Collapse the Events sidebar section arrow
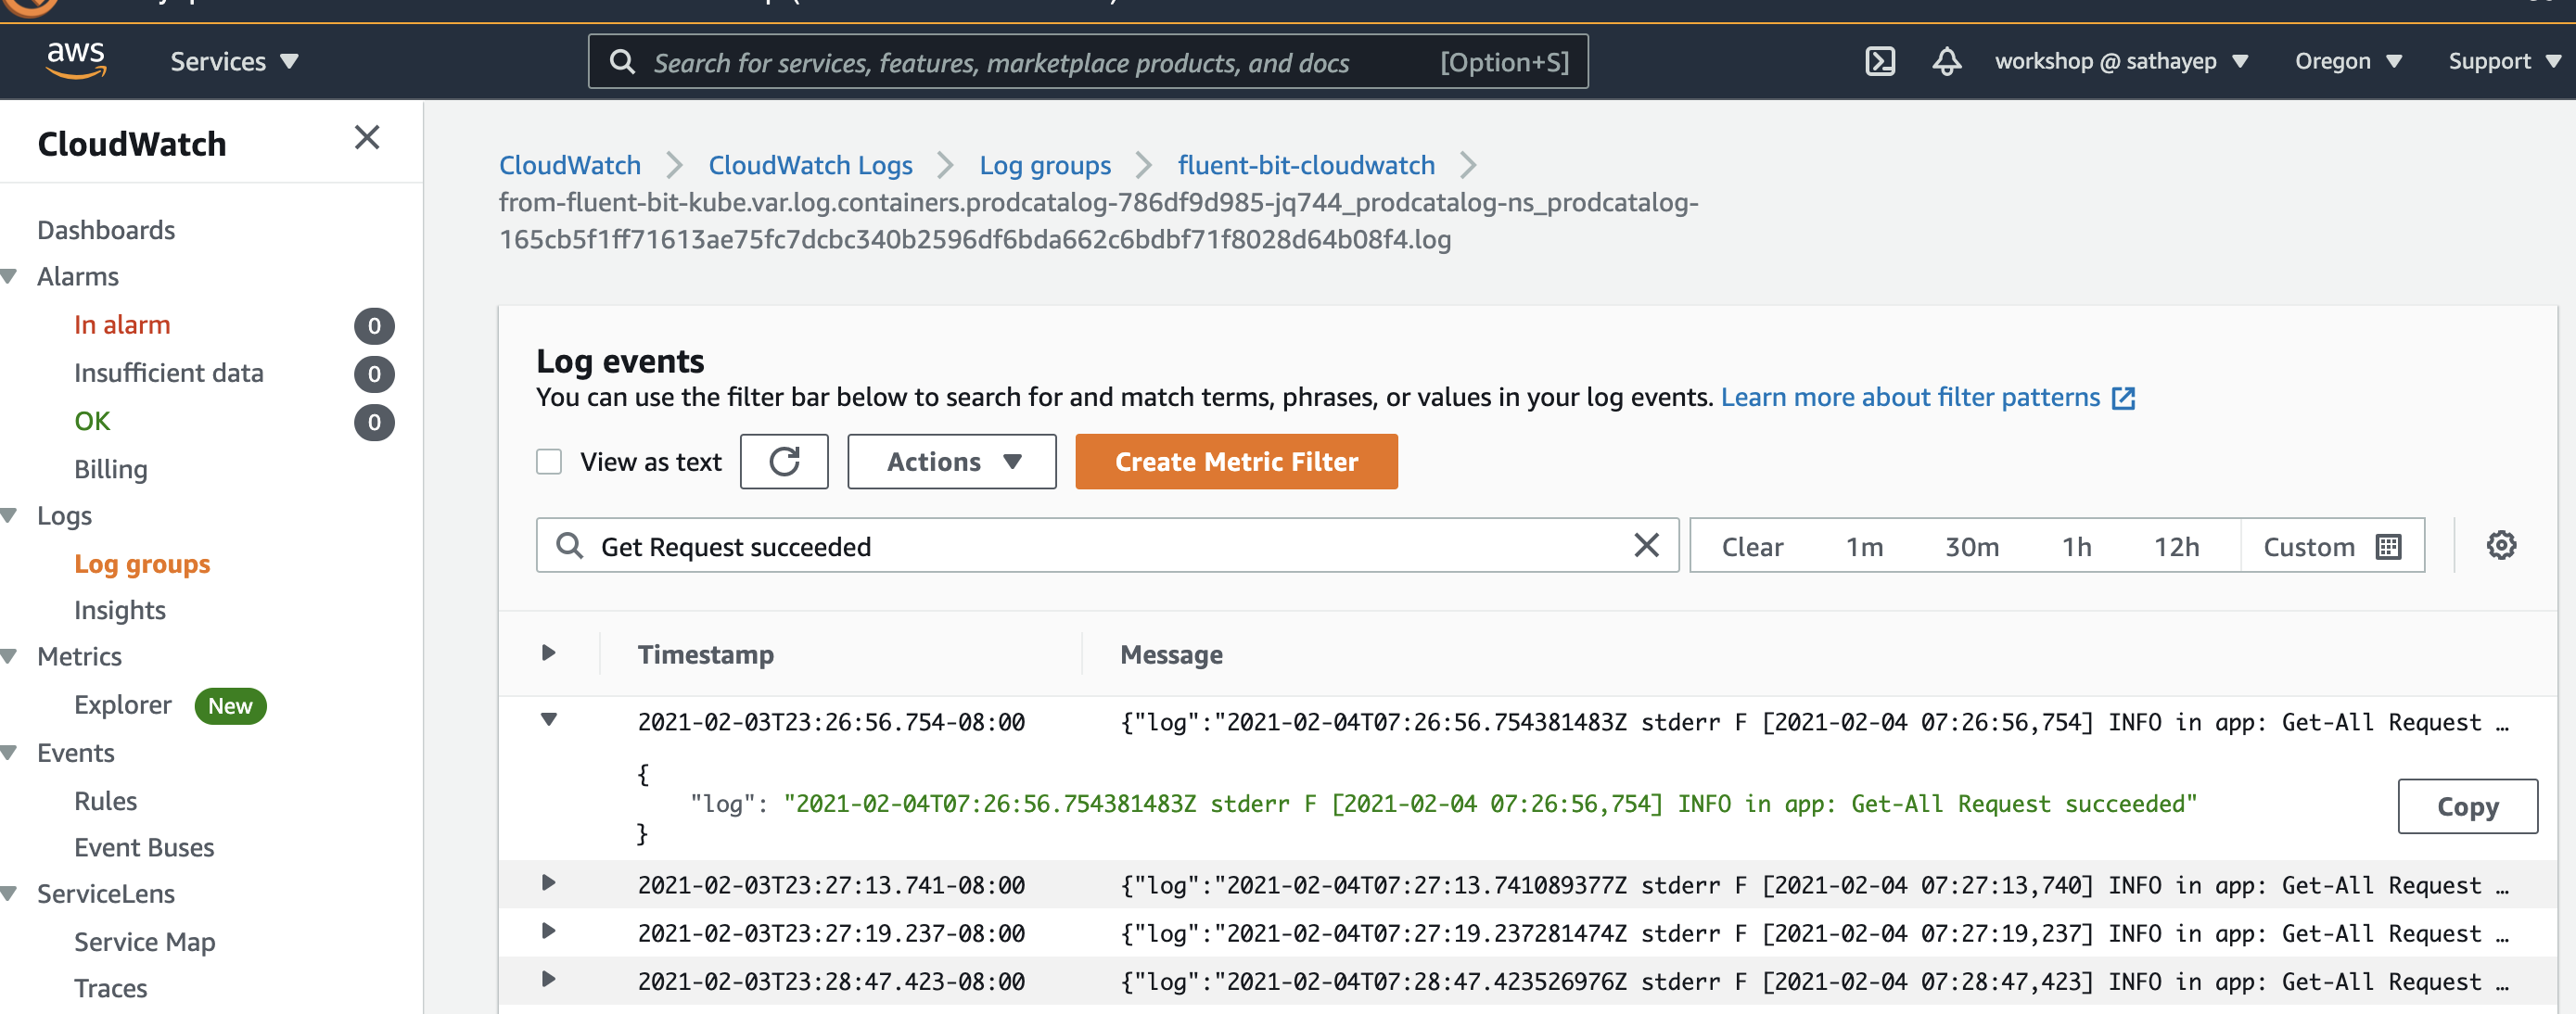 (x=10, y=753)
